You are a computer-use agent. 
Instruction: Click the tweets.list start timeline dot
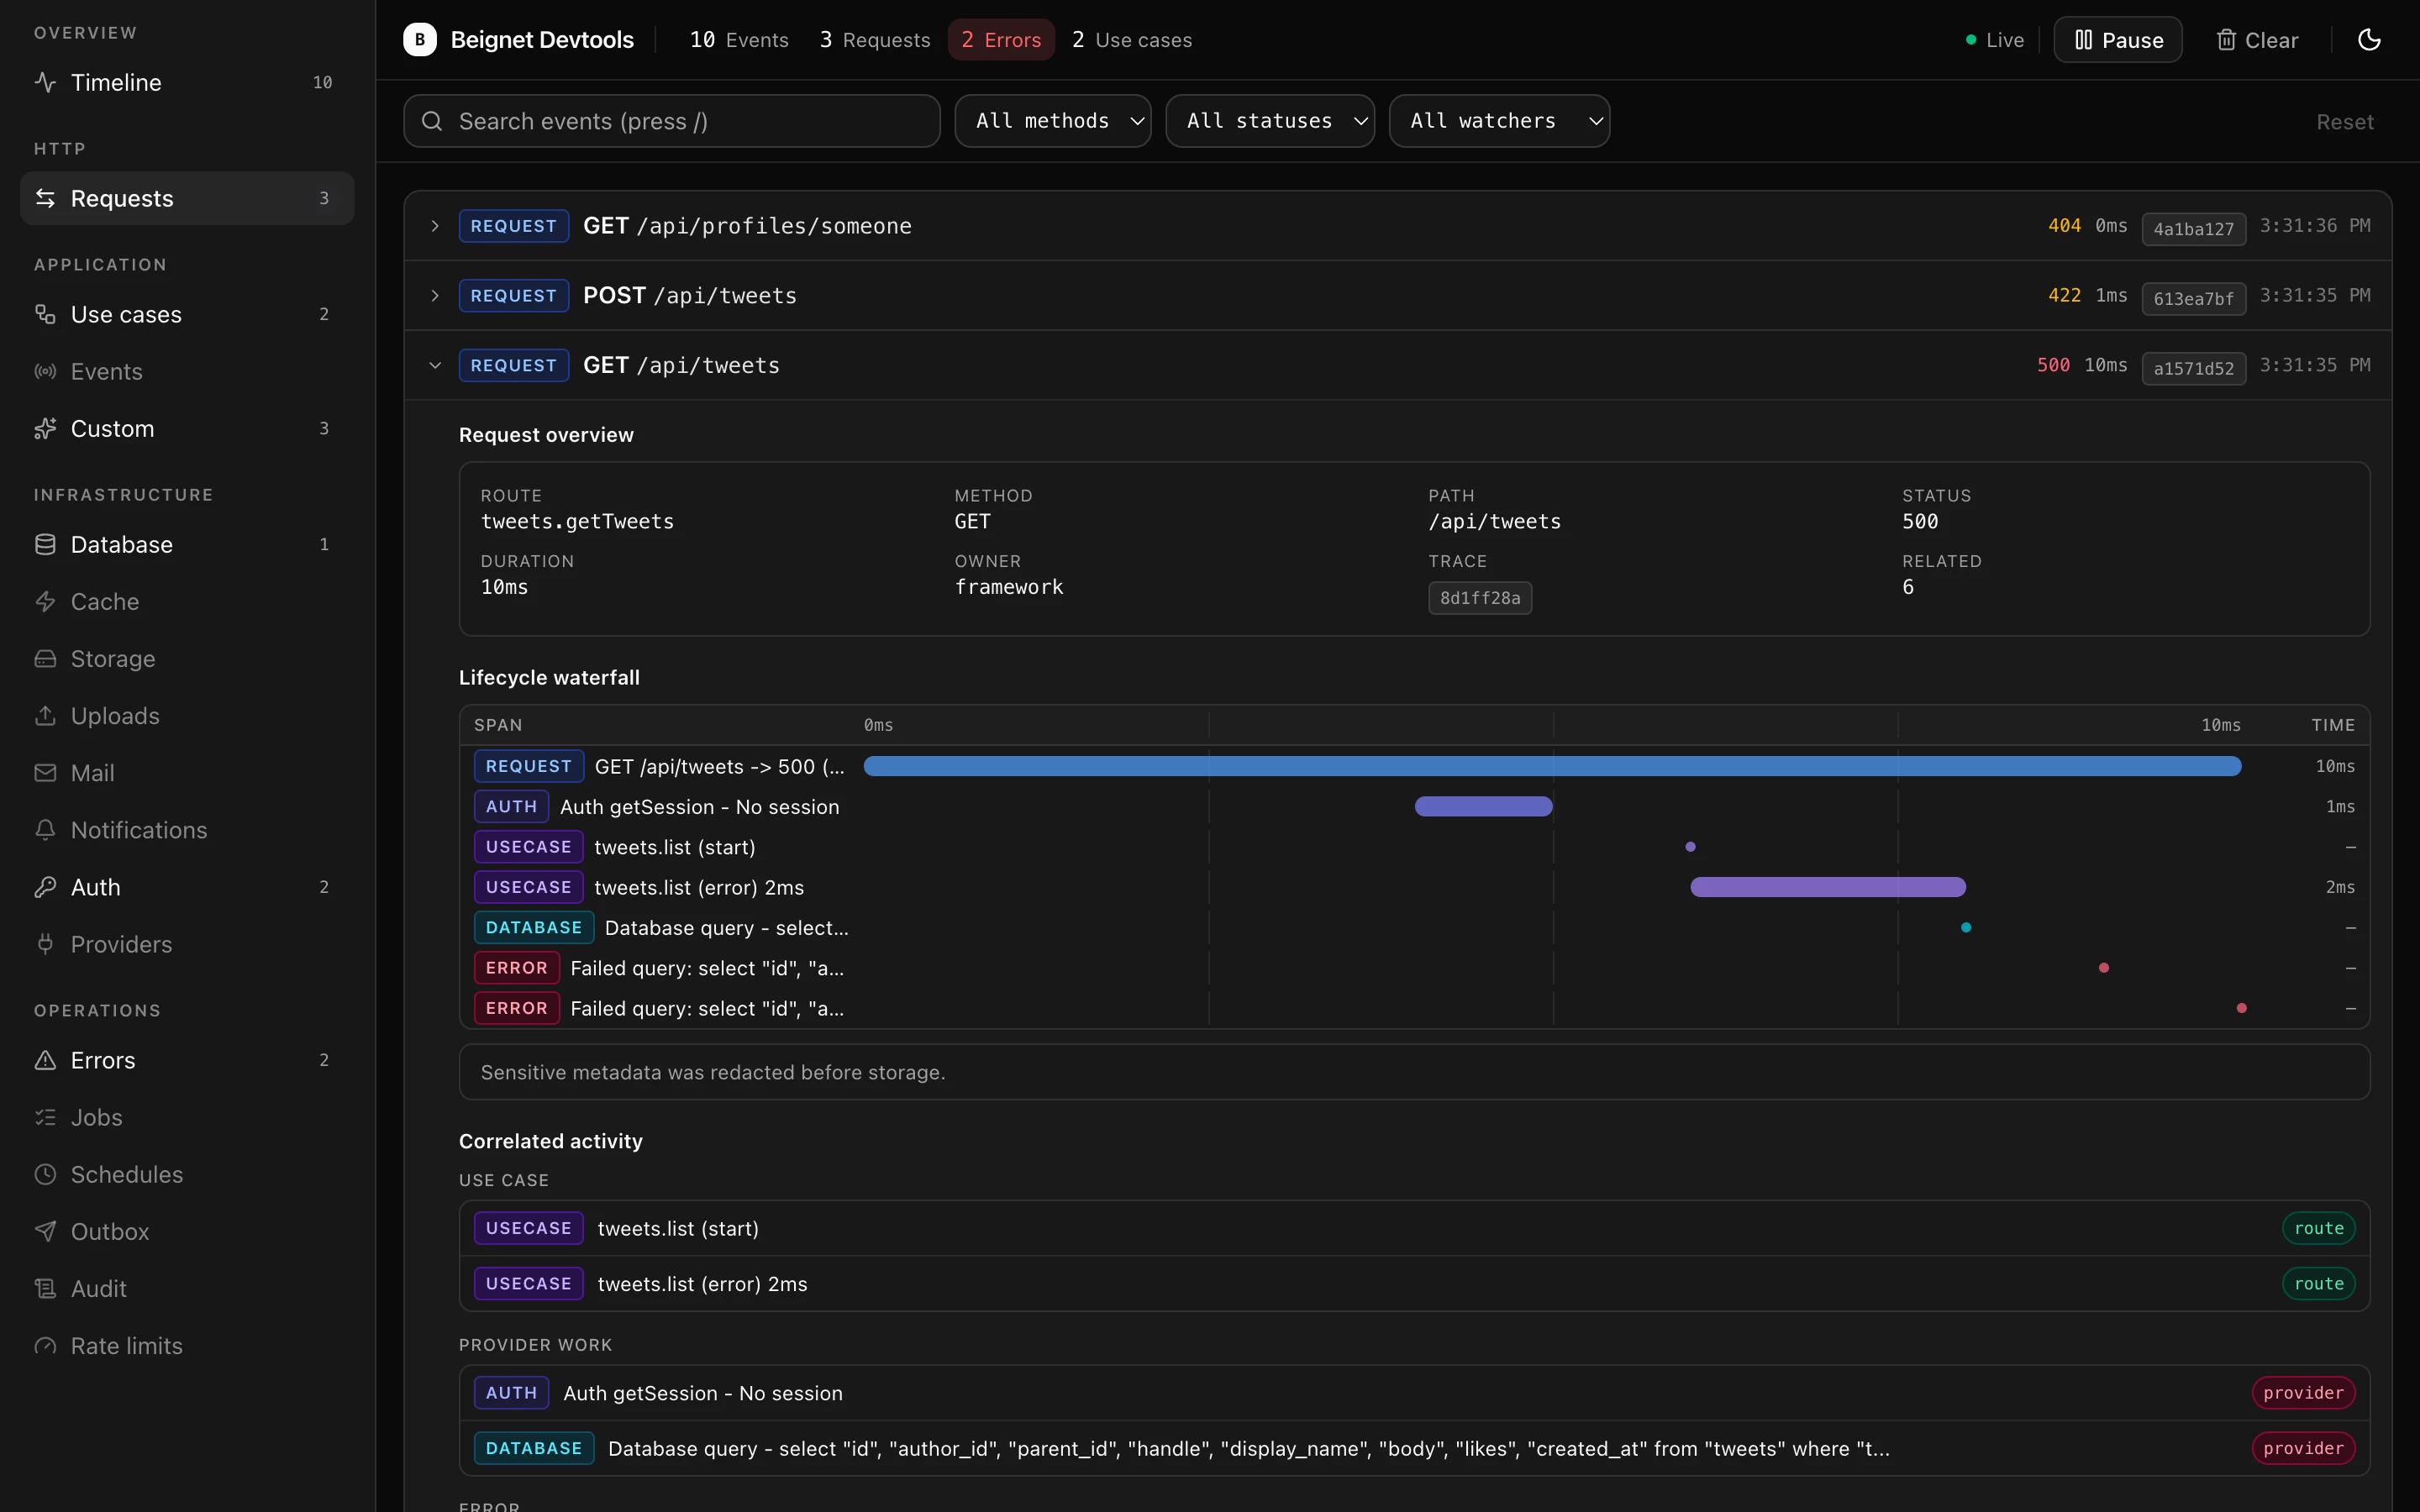pos(1690,847)
